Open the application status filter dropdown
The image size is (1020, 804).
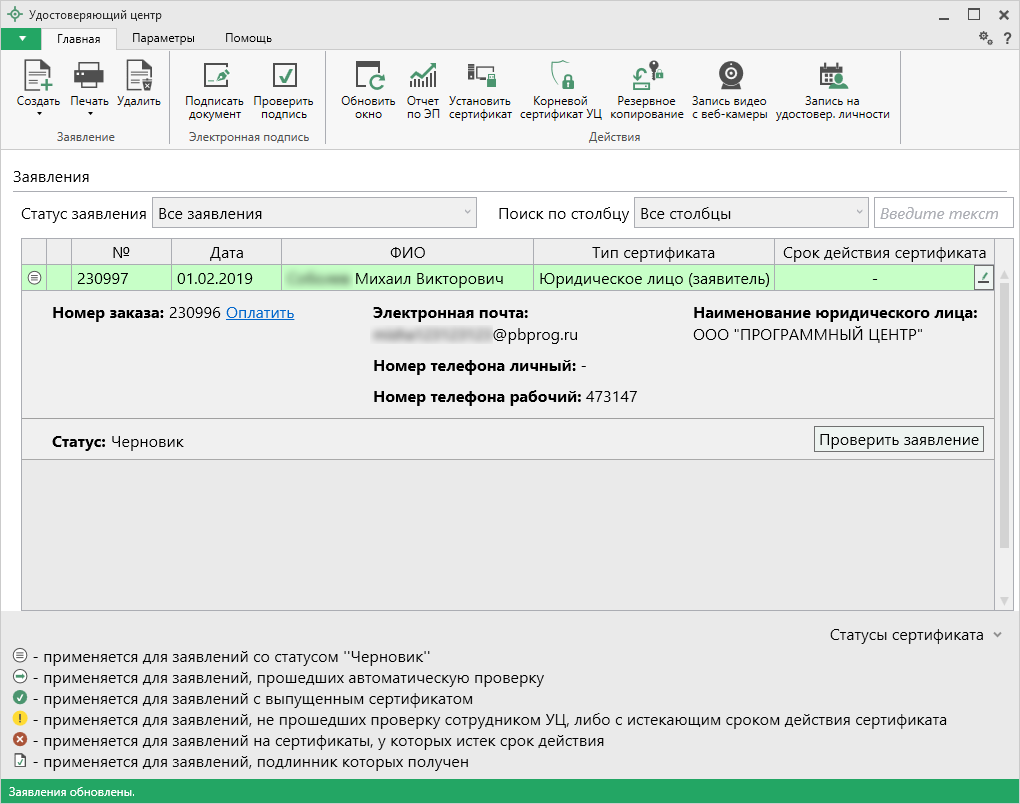coord(314,213)
